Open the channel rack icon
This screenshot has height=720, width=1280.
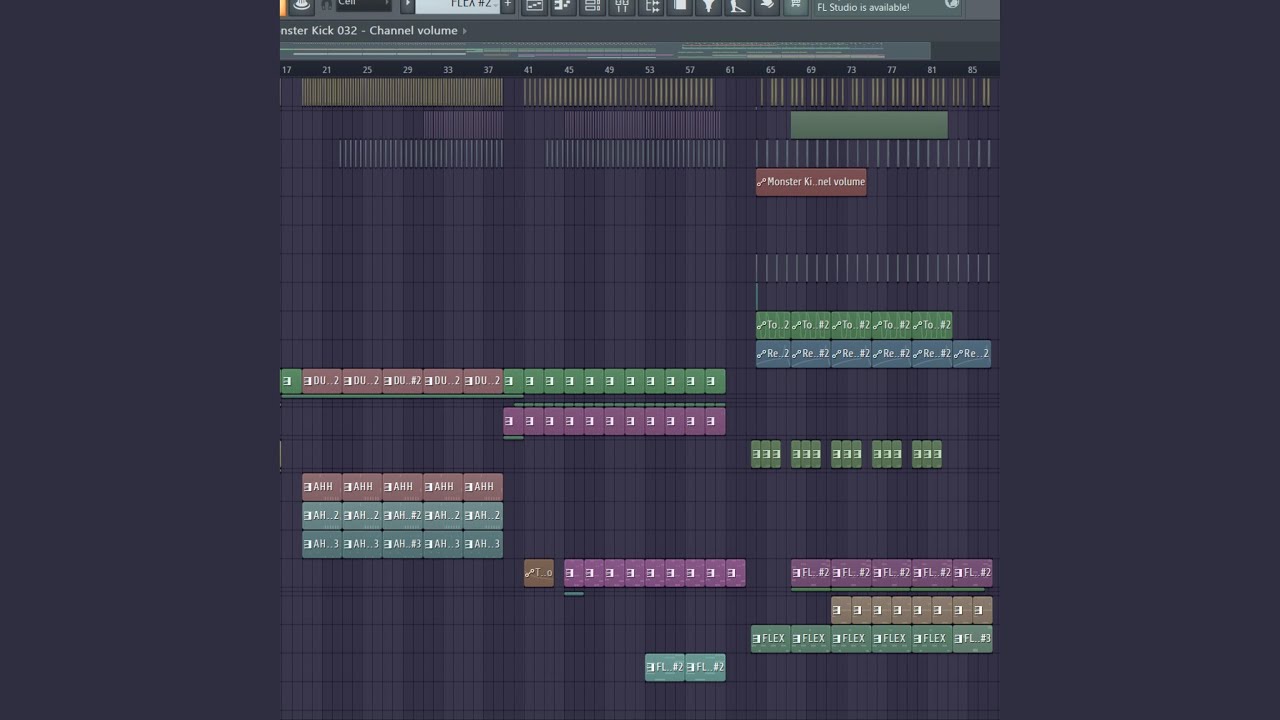point(592,6)
